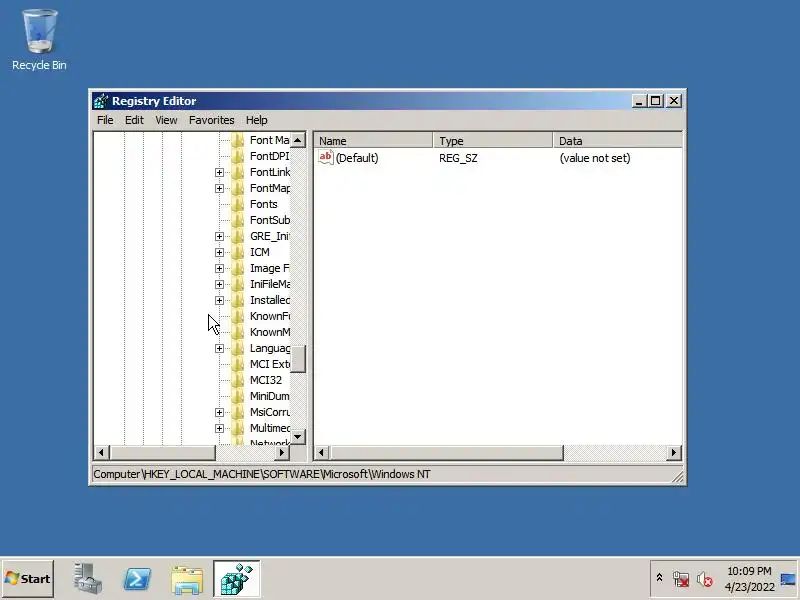Click the values pane horizontal scroll thumb

(446, 452)
